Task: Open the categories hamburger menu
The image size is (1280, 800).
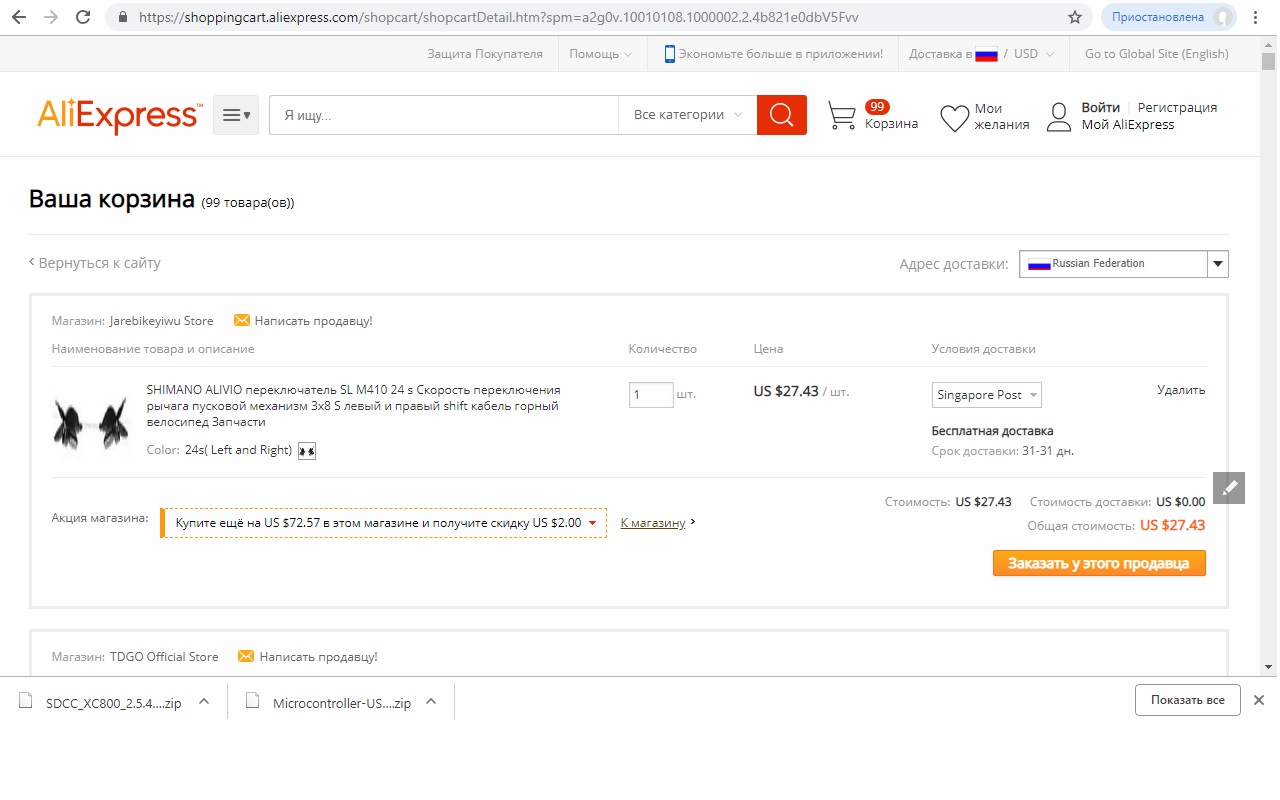Action: [x=236, y=115]
